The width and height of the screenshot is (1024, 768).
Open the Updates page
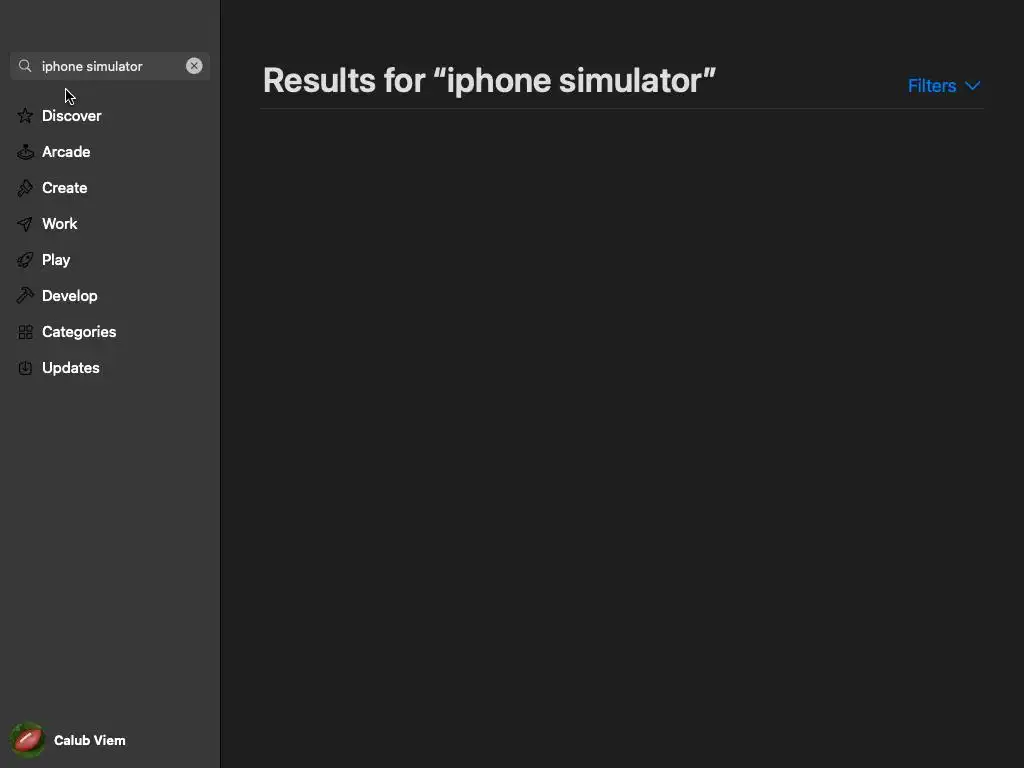[71, 368]
